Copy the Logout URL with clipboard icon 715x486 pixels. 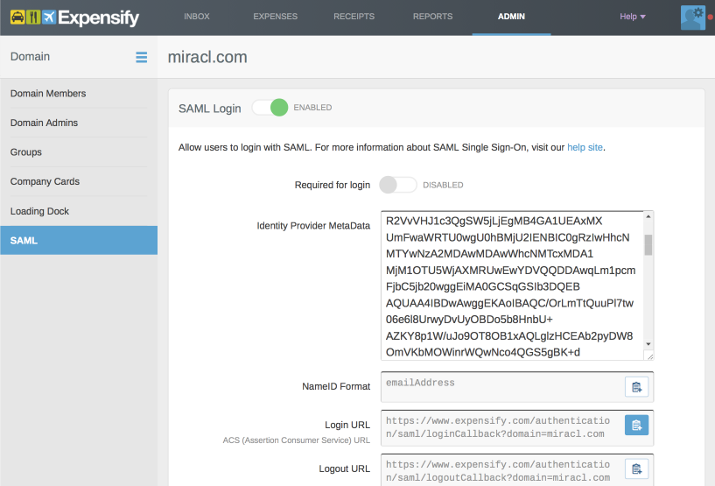[637, 469]
